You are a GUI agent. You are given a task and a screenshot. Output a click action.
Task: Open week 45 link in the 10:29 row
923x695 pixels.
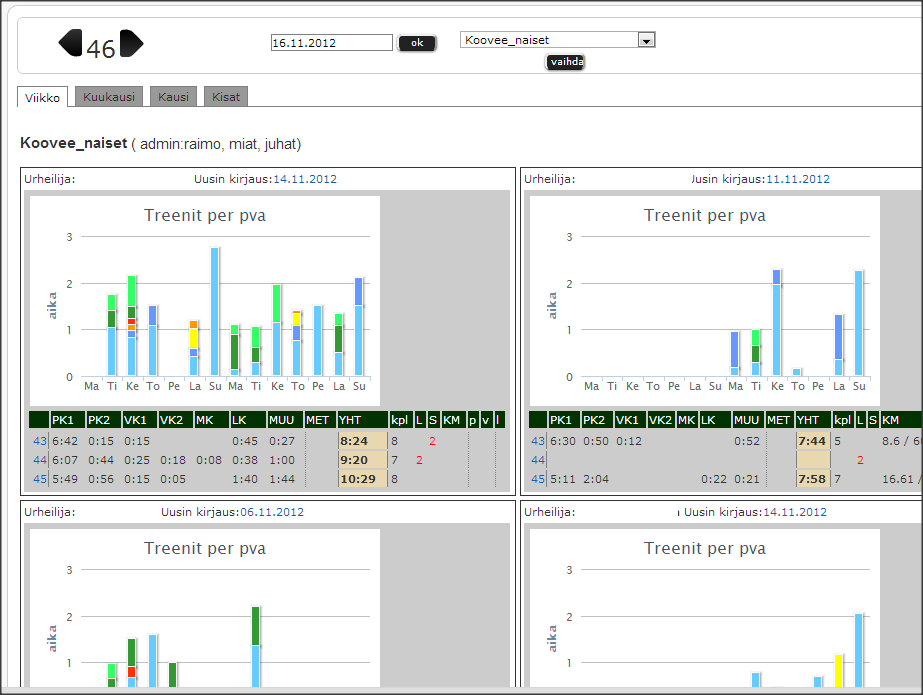pos(39,479)
